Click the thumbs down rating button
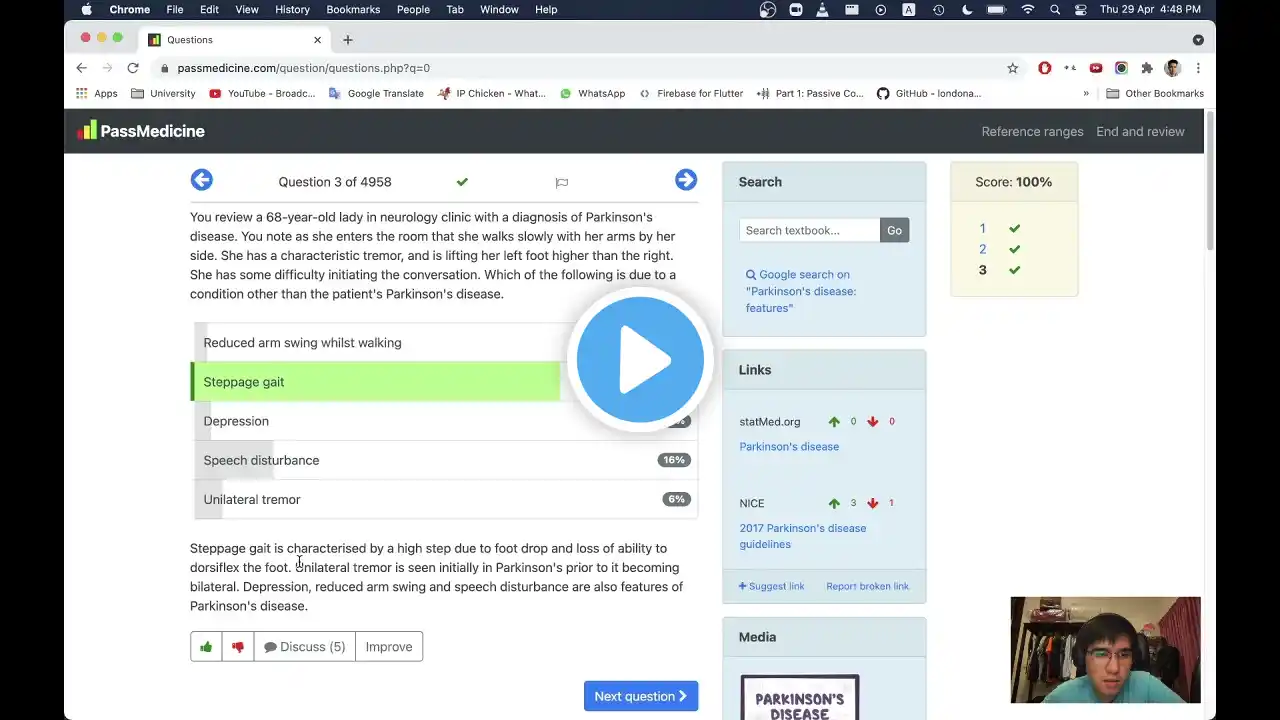 point(238,647)
